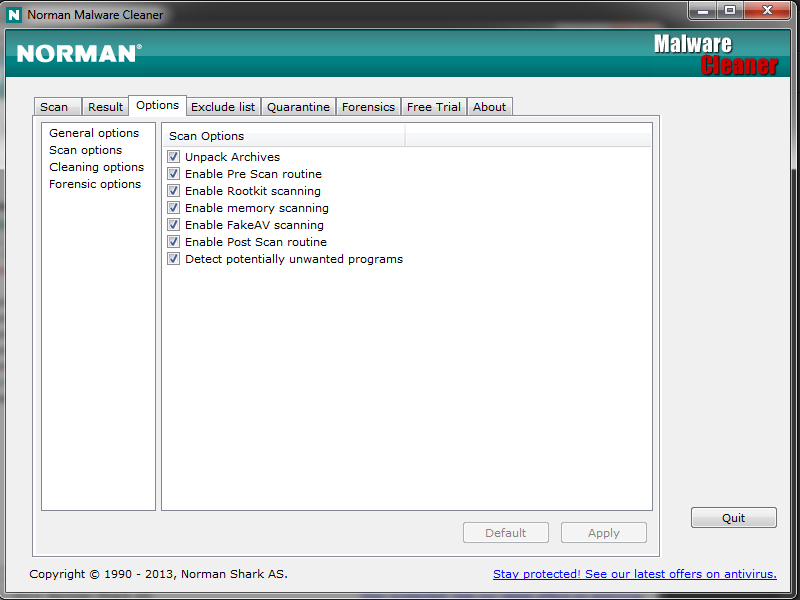The image size is (800, 600).
Task: Select General options in the sidebar
Action: 94,133
